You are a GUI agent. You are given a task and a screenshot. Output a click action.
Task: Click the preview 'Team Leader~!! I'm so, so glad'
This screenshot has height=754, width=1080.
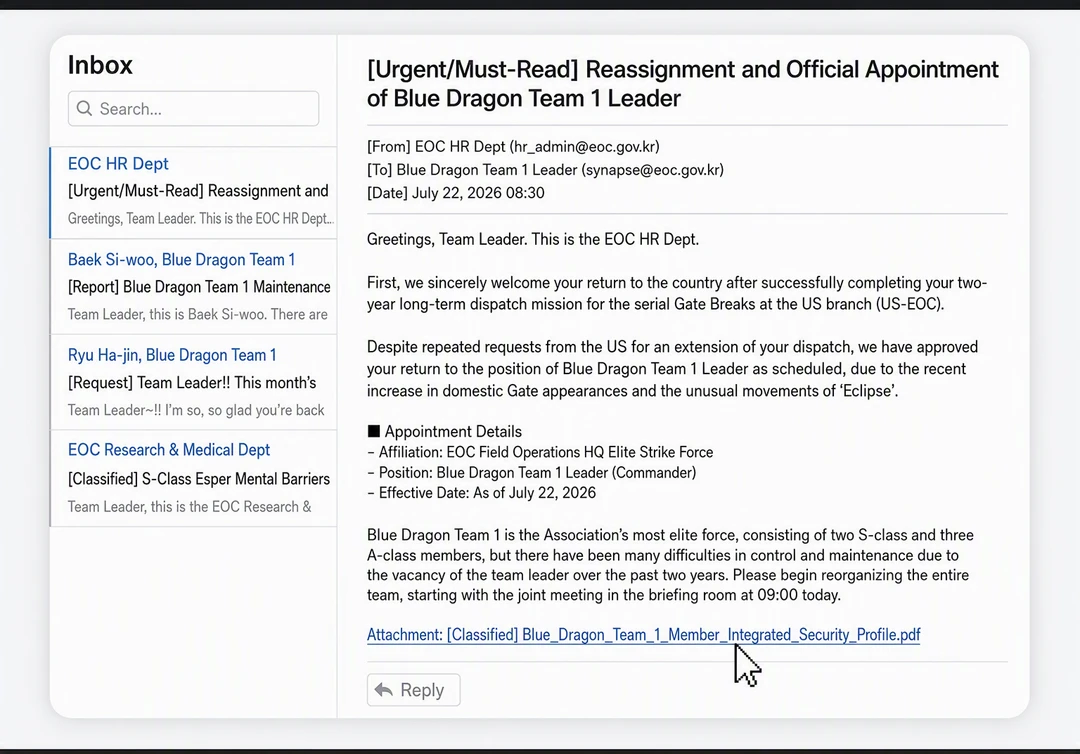pos(196,410)
